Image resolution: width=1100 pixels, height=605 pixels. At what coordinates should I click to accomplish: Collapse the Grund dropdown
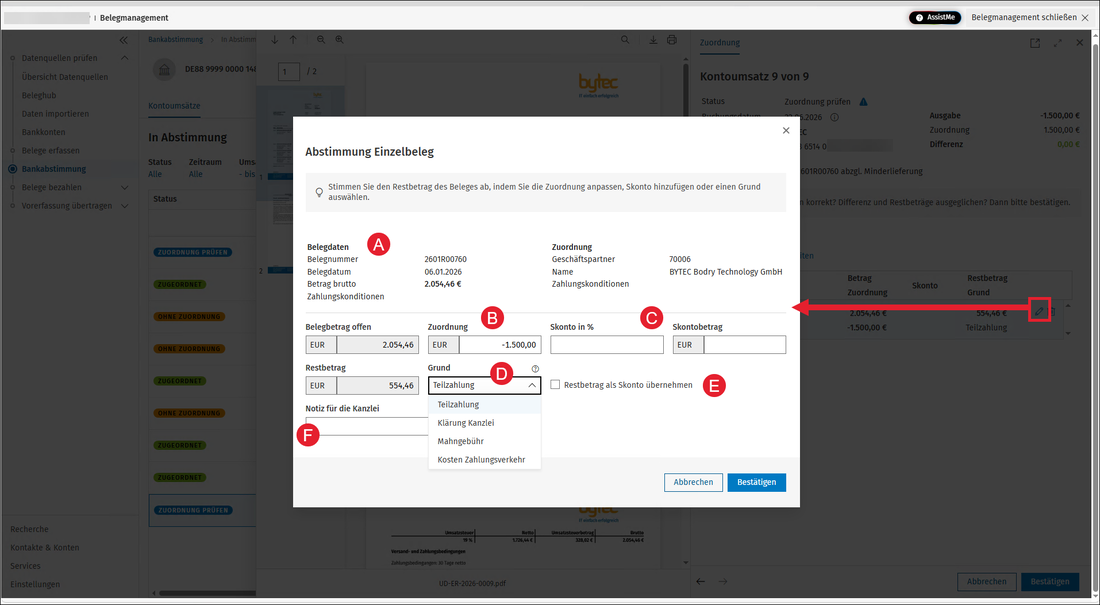coord(532,385)
